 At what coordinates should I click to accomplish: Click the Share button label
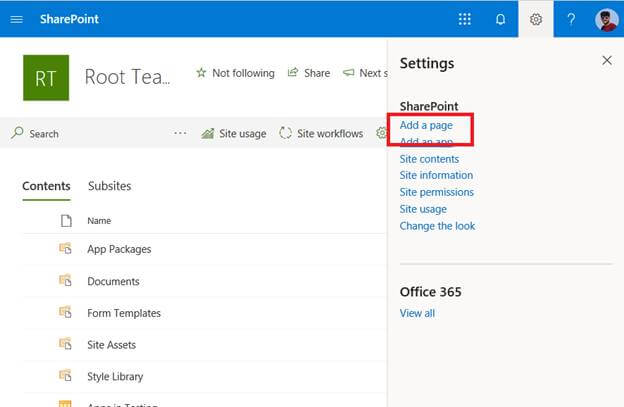(317, 73)
